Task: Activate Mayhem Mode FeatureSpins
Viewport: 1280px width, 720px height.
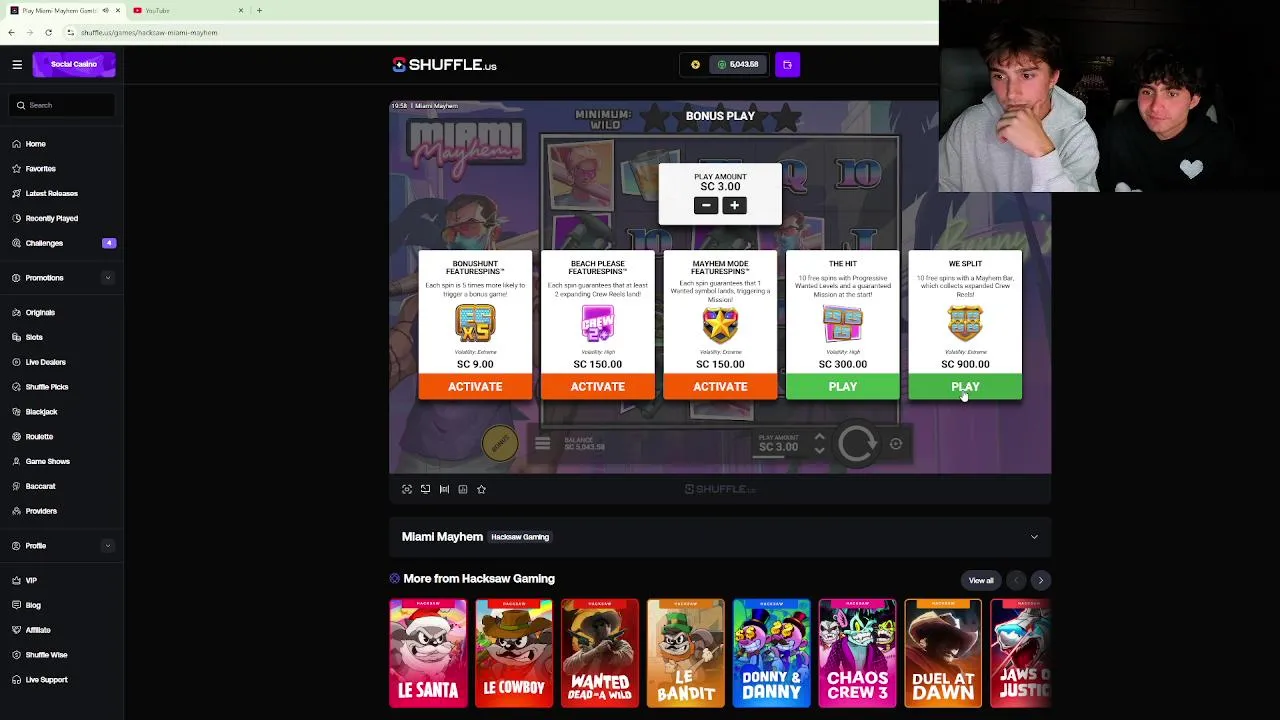Action: coord(720,387)
